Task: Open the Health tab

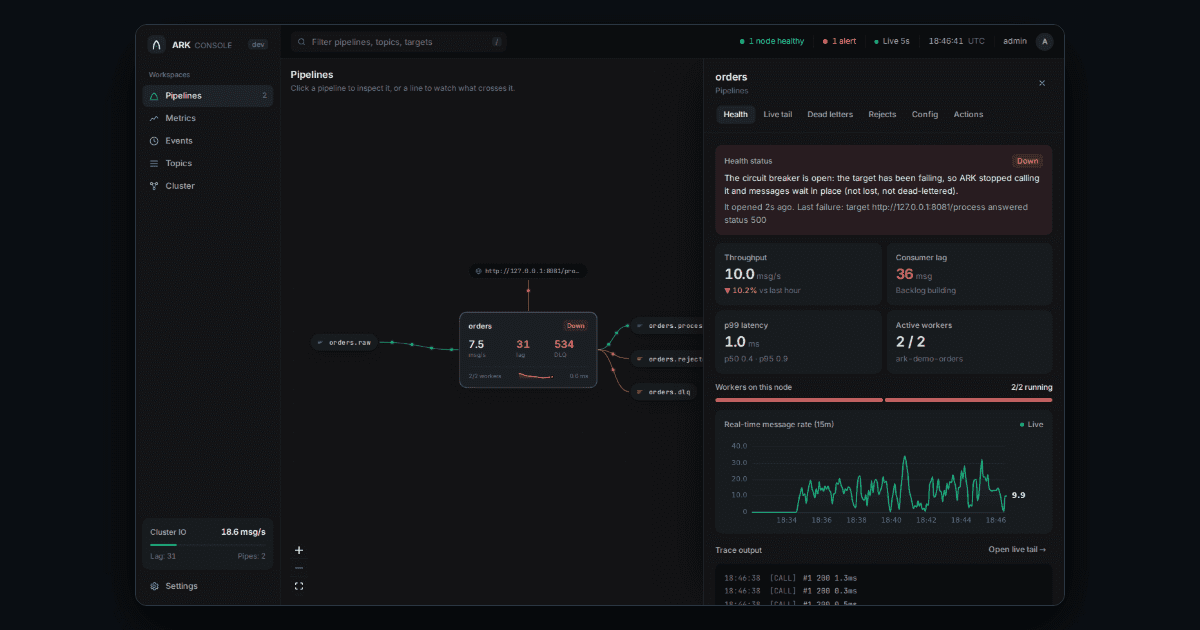Action: click(735, 114)
